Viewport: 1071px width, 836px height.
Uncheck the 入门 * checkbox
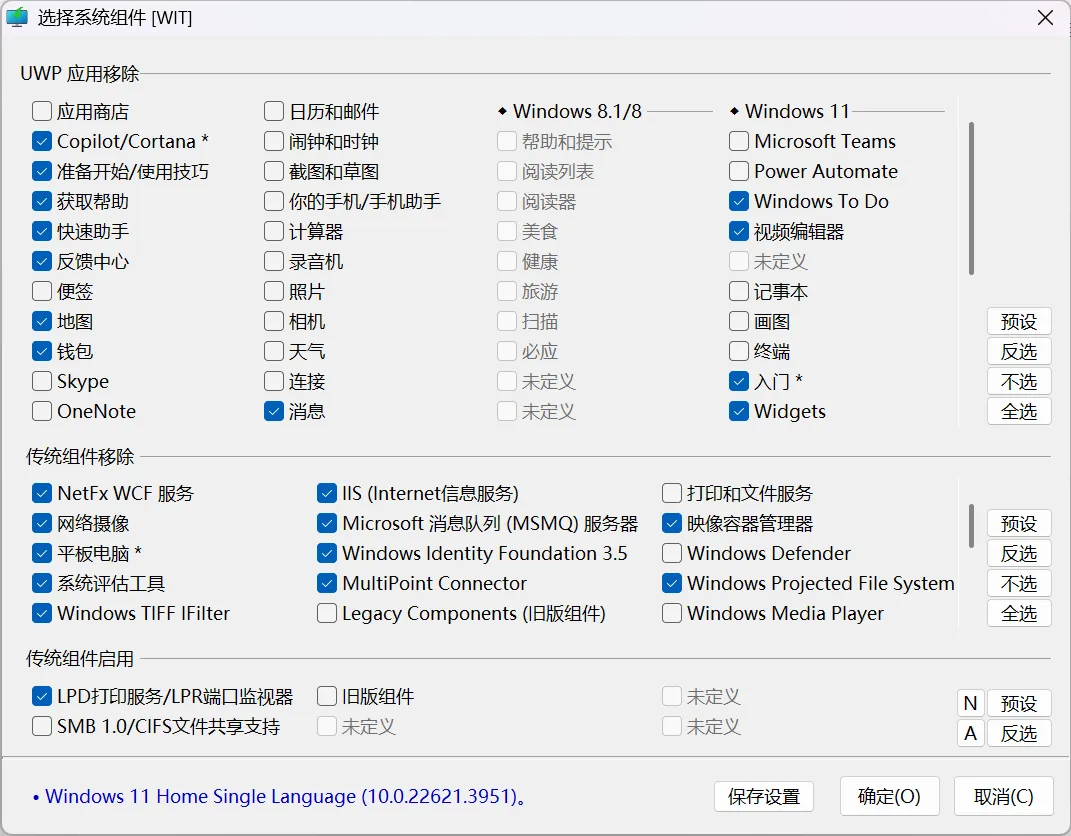pos(739,381)
